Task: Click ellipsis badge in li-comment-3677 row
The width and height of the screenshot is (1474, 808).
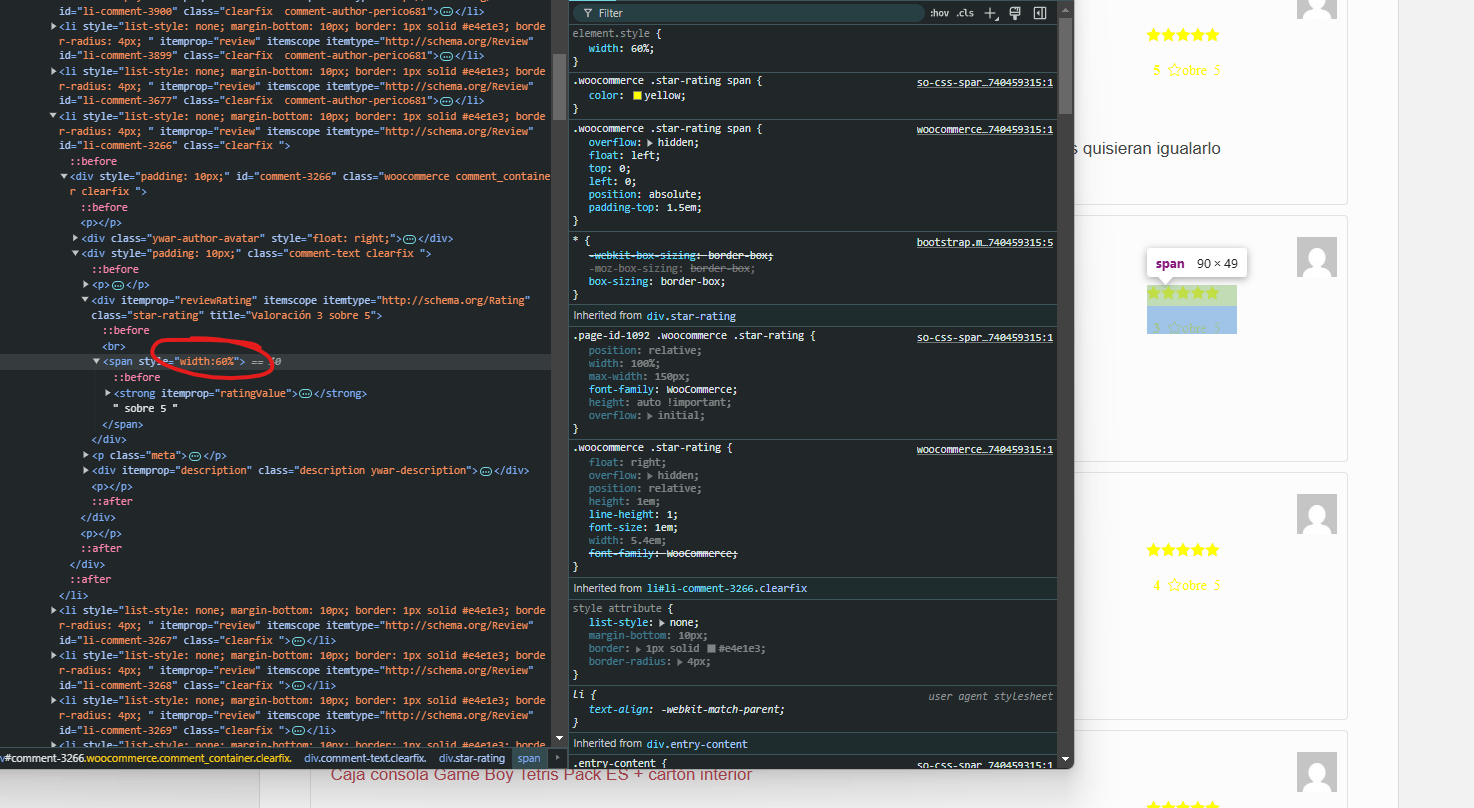Action: coord(446,101)
